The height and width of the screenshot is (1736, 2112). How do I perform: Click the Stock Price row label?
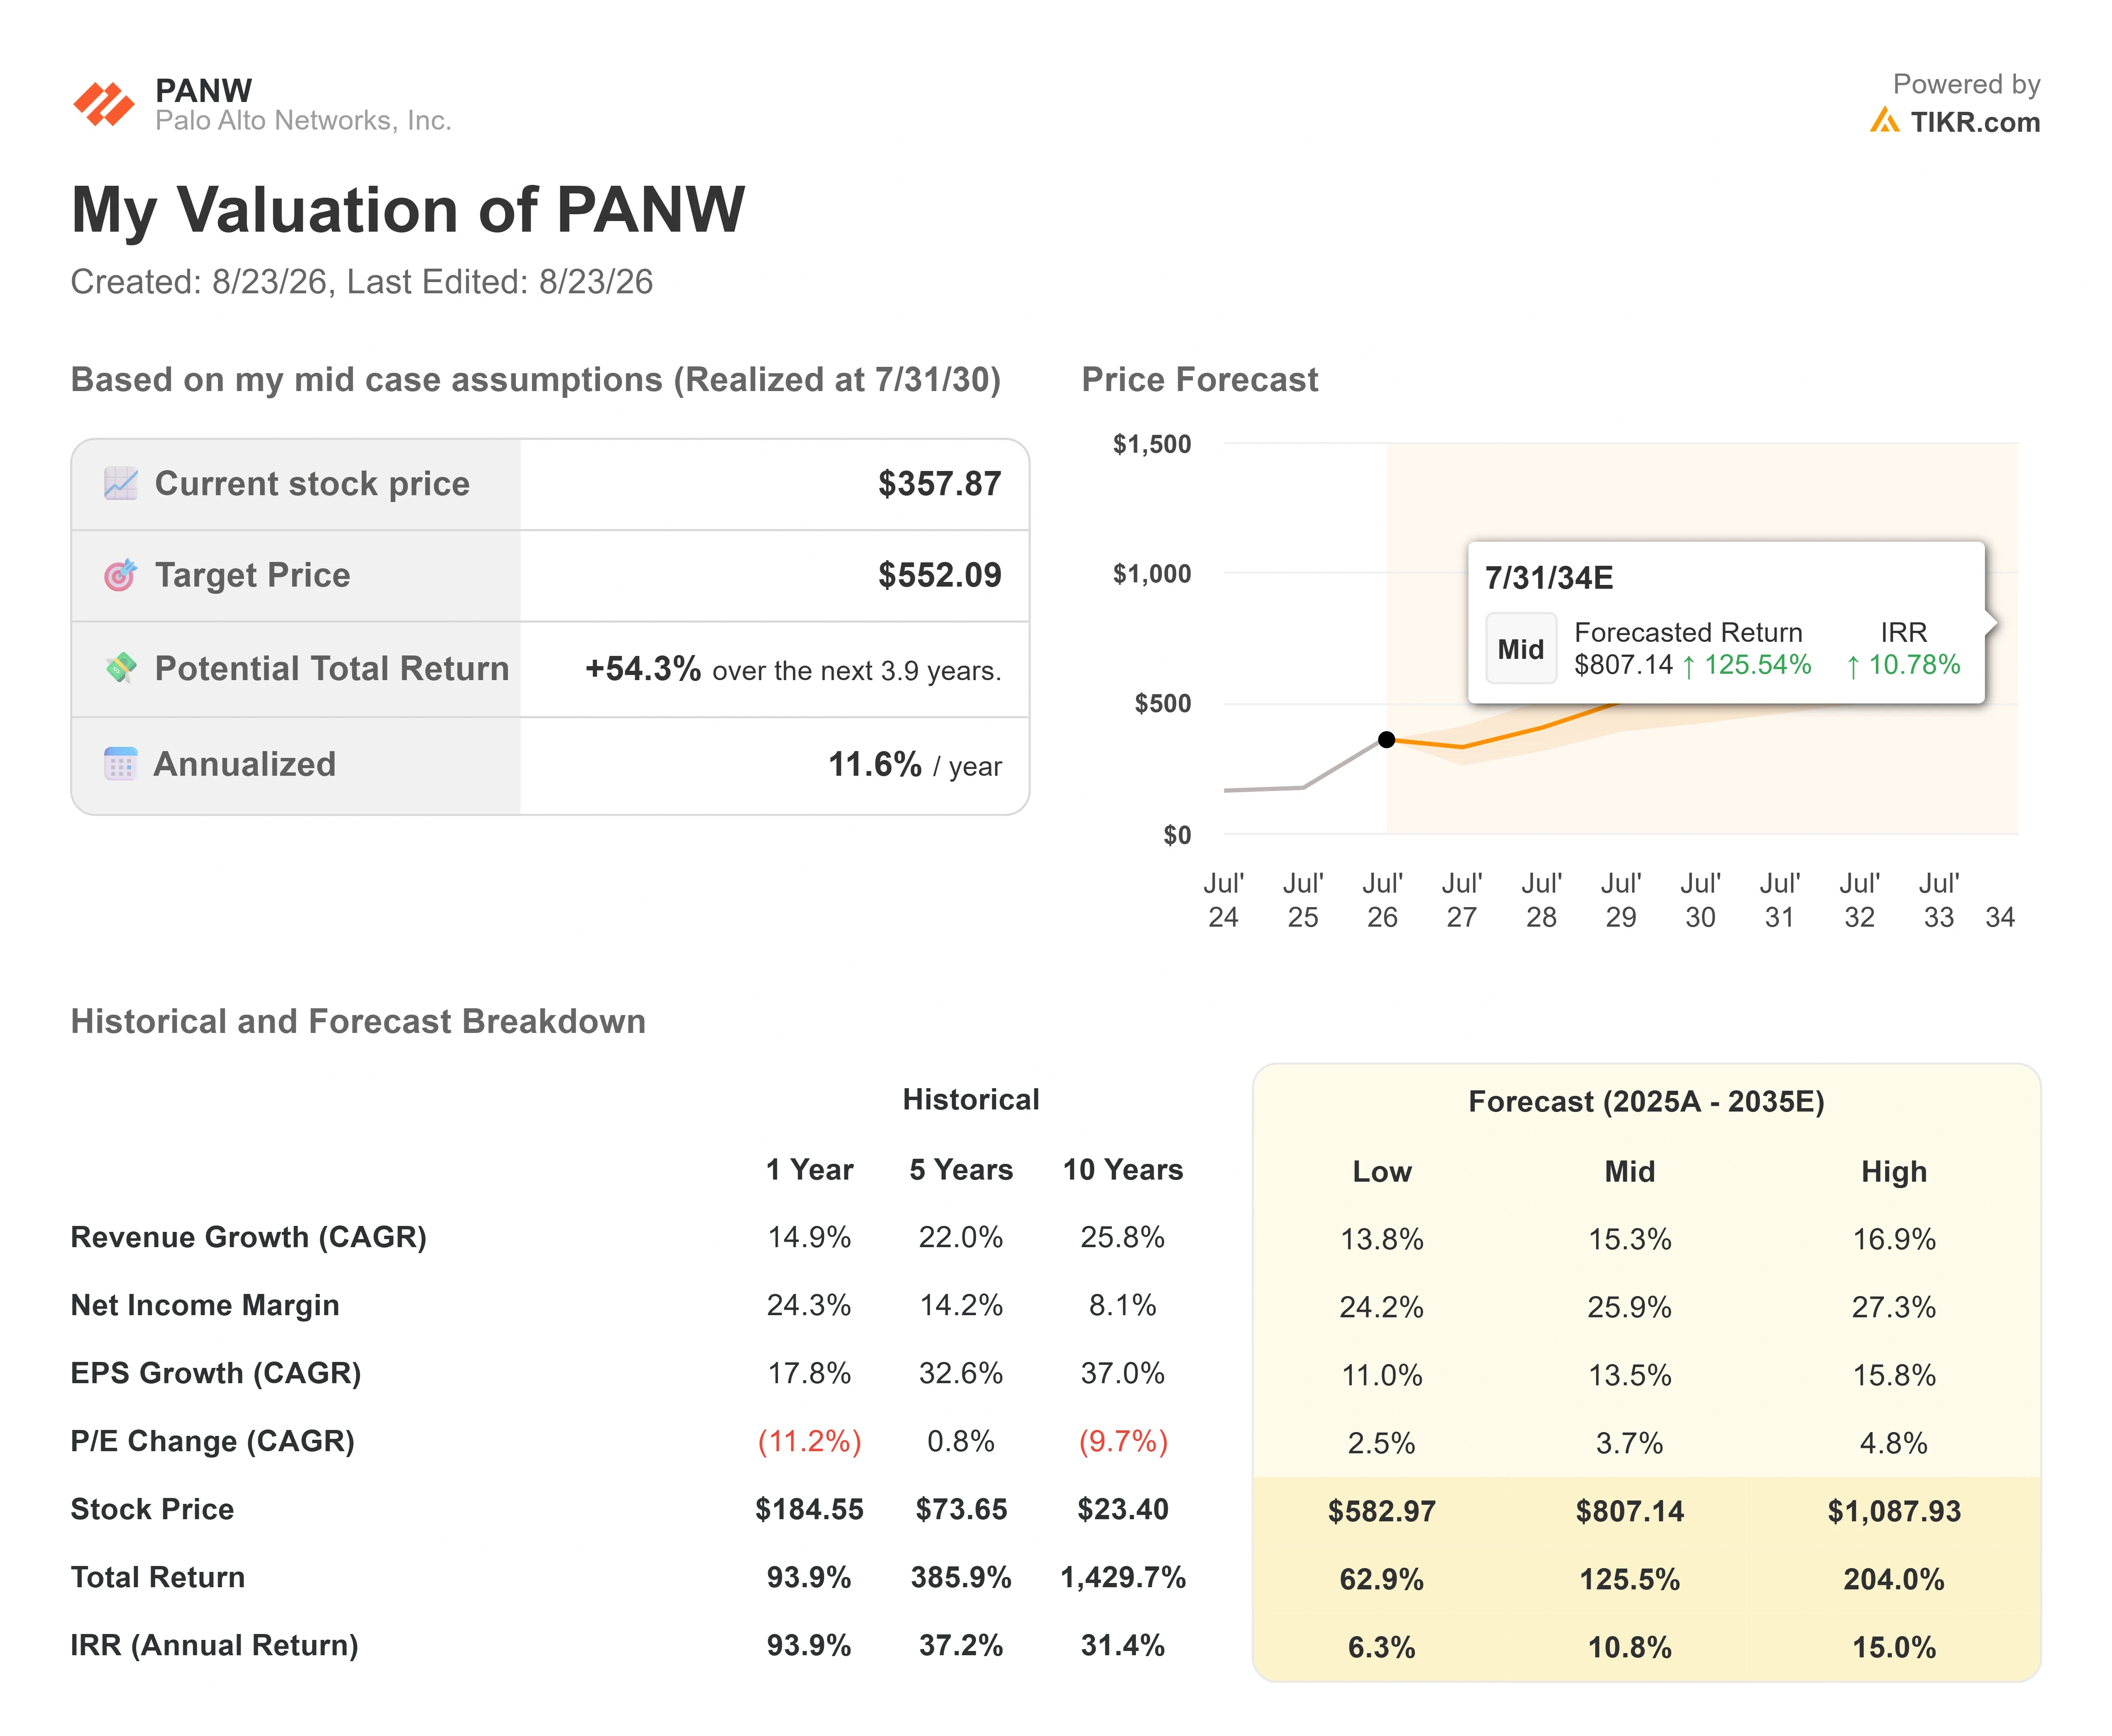[152, 1510]
